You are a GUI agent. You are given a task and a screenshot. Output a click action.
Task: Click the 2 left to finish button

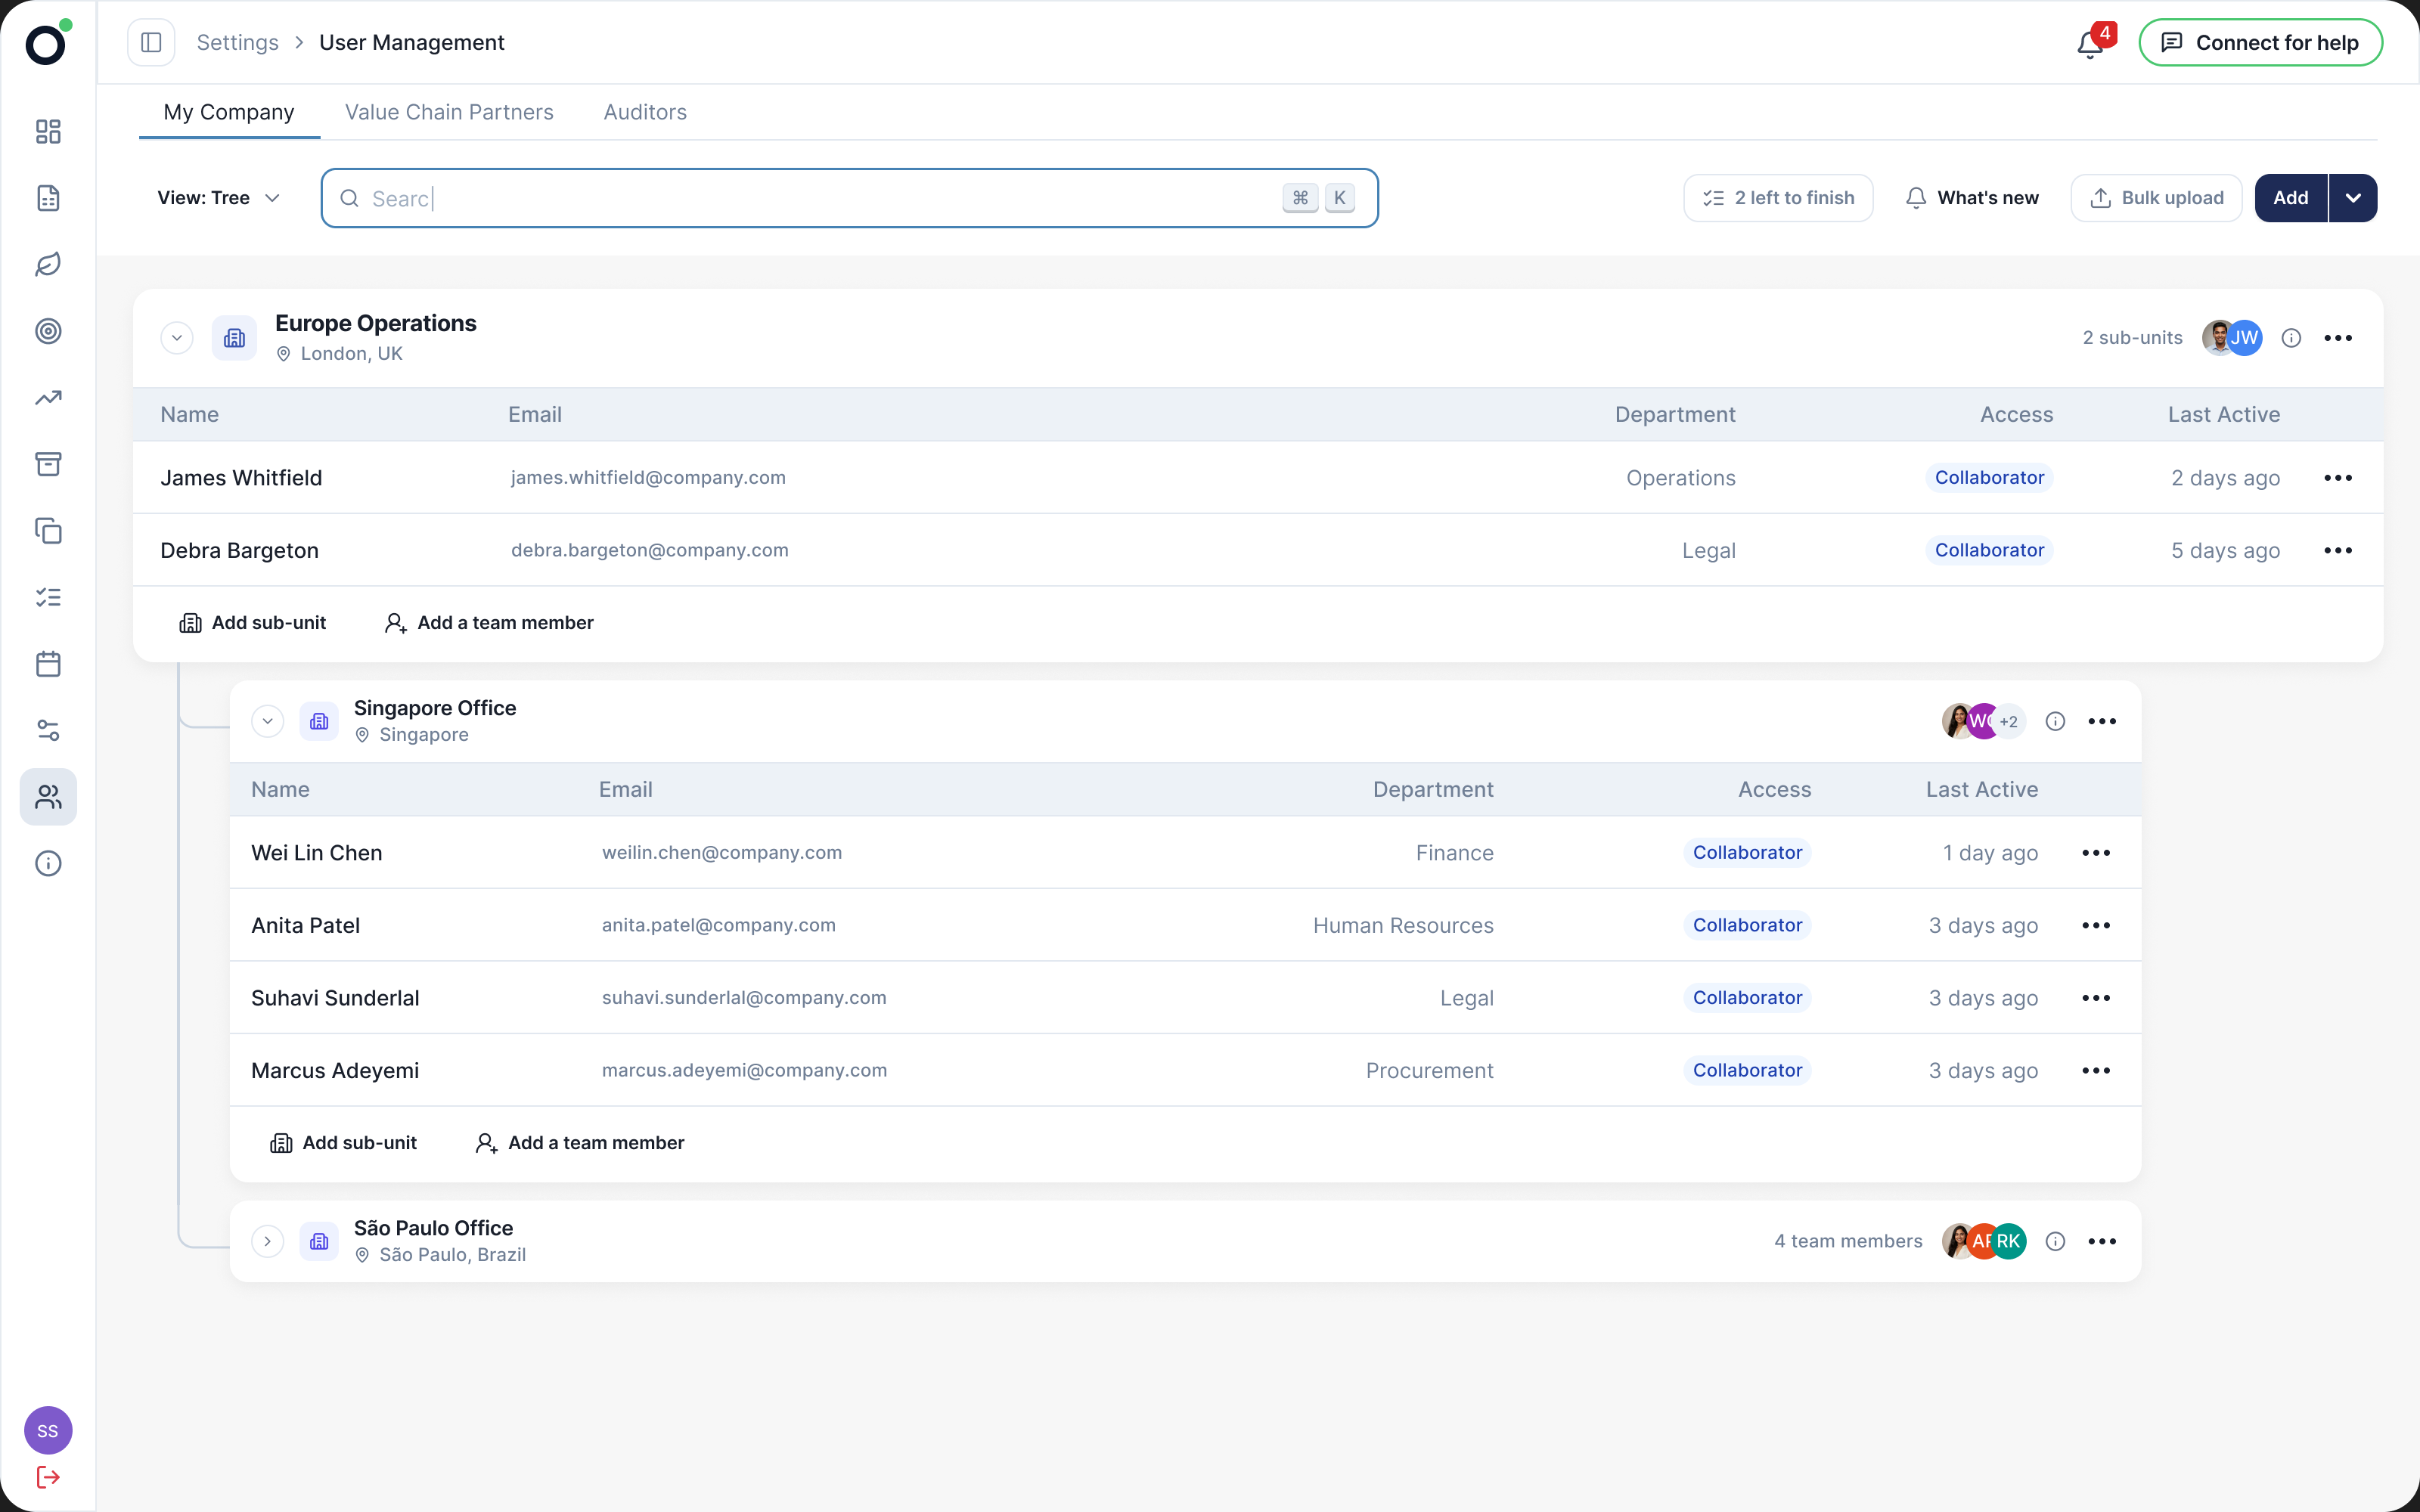1778,198
